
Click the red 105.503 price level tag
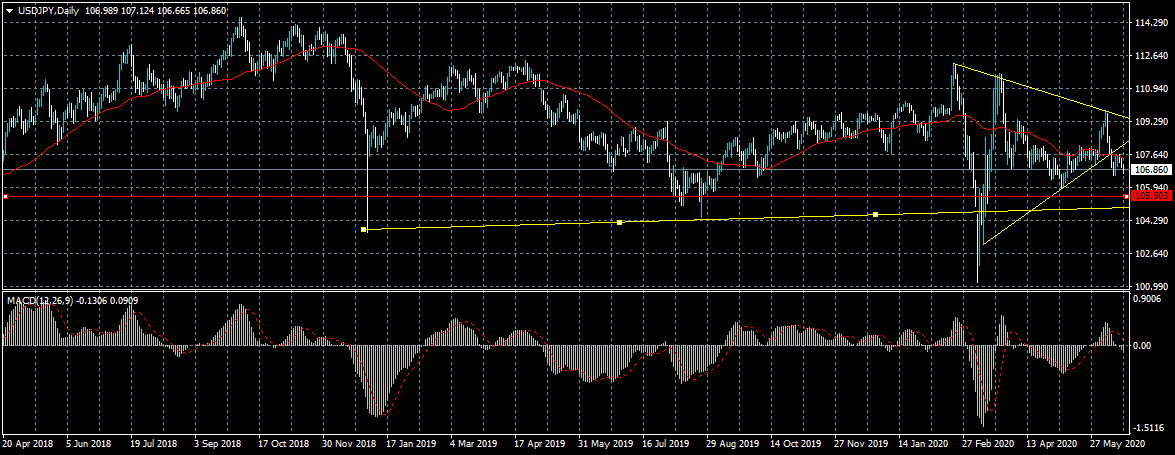(x=1153, y=196)
